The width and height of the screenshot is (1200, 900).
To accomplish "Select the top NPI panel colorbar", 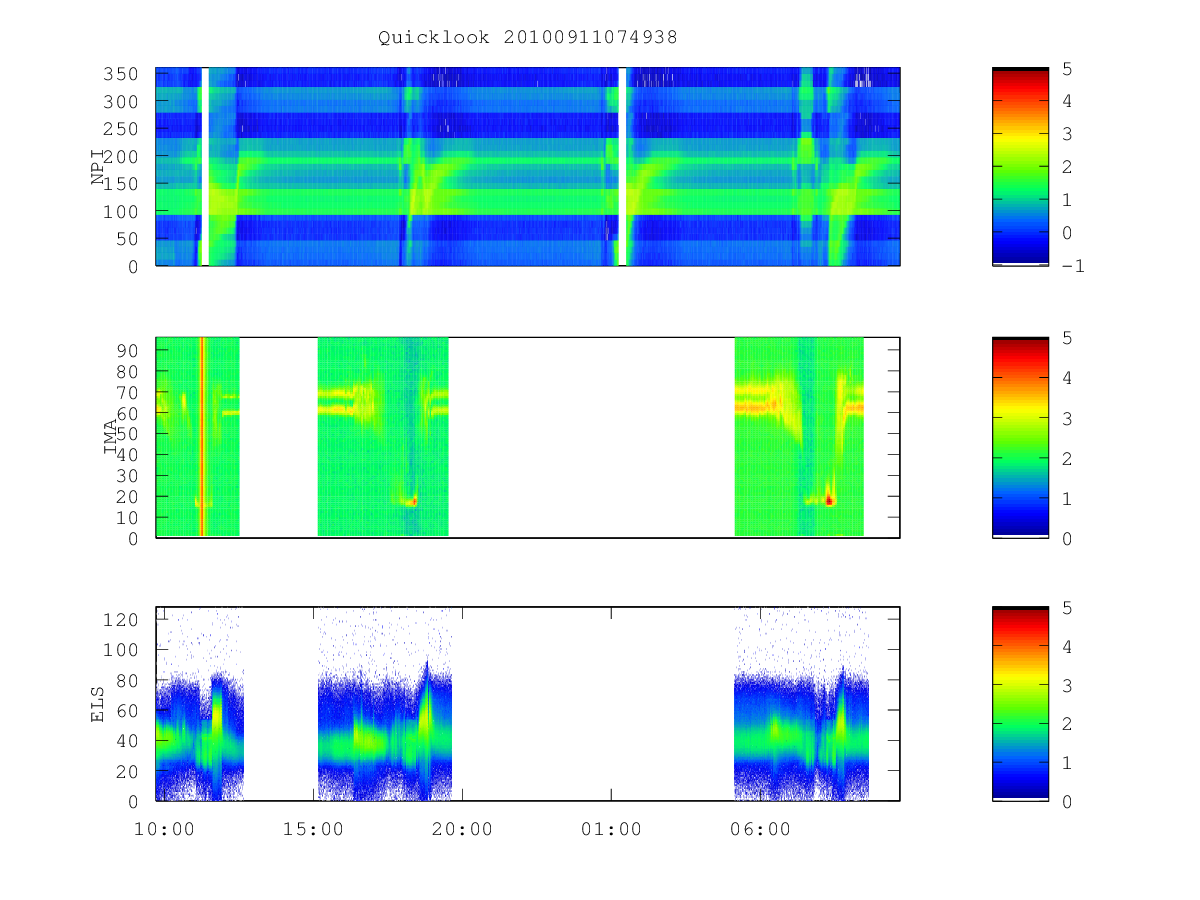I will coord(1020,167).
